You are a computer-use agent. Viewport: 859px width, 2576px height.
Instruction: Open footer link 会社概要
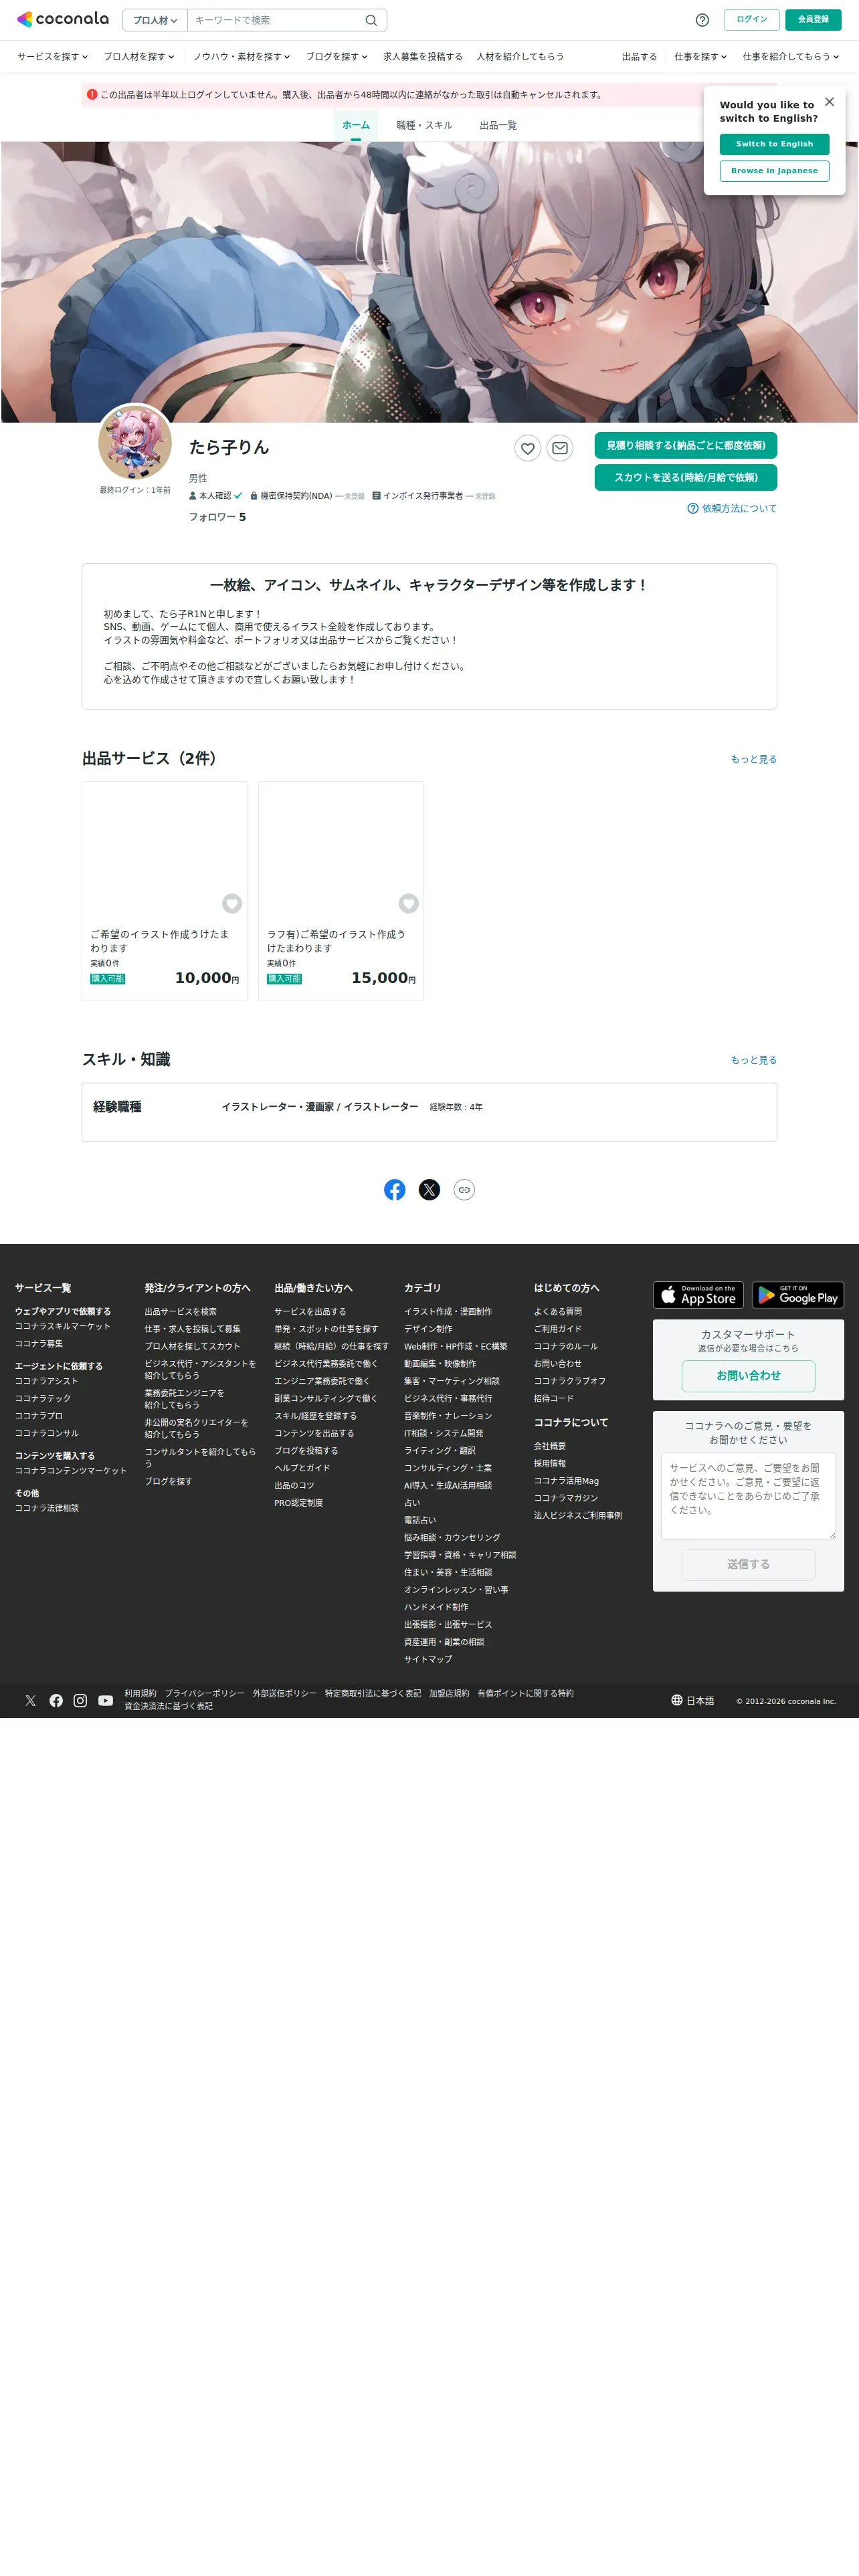click(x=550, y=1446)
